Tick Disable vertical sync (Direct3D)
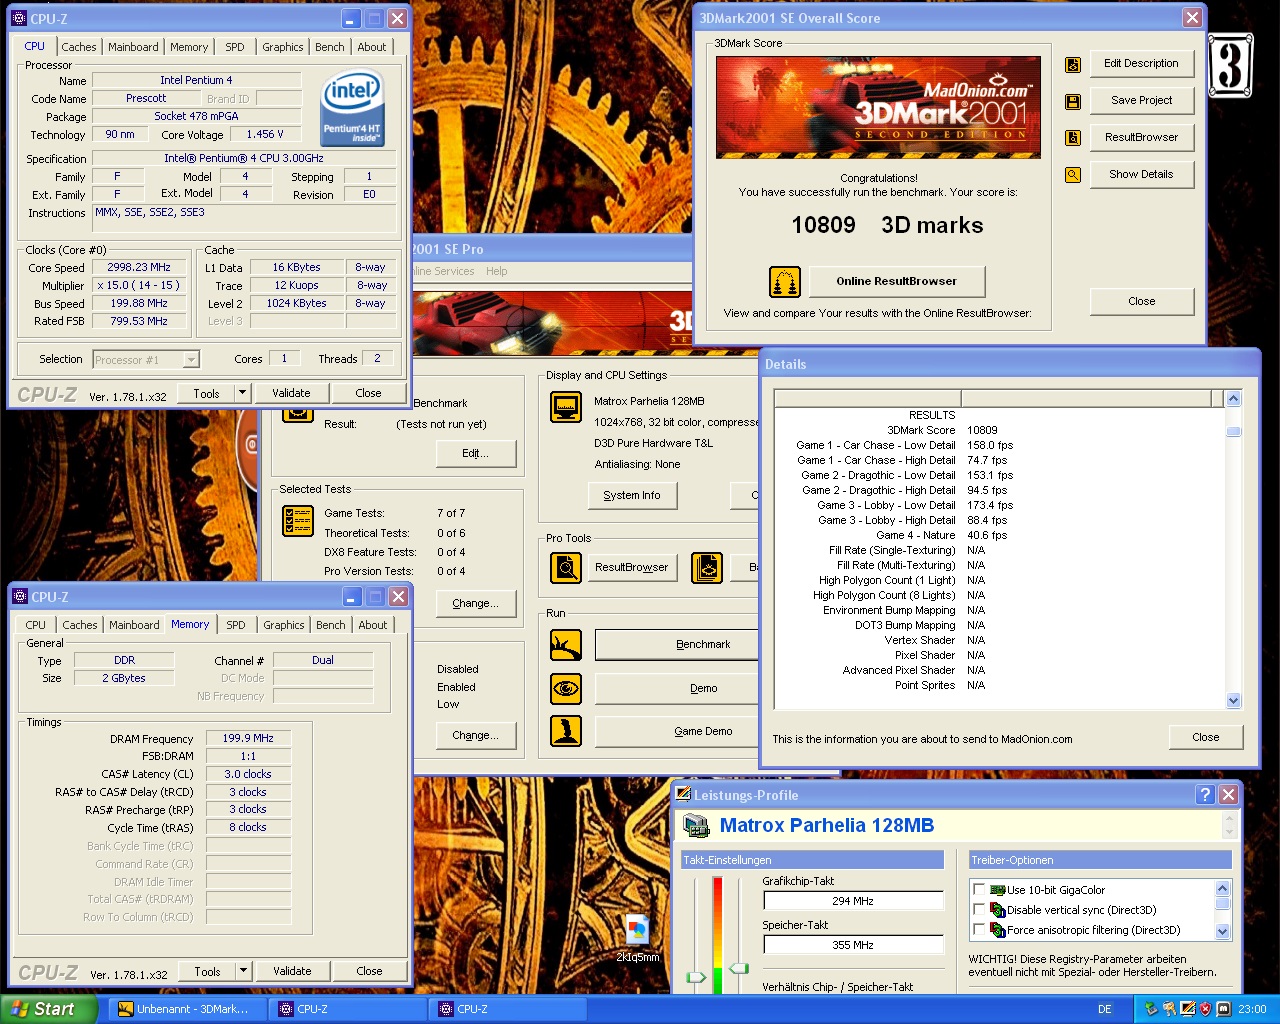1280x1024 pixels. 979,909
